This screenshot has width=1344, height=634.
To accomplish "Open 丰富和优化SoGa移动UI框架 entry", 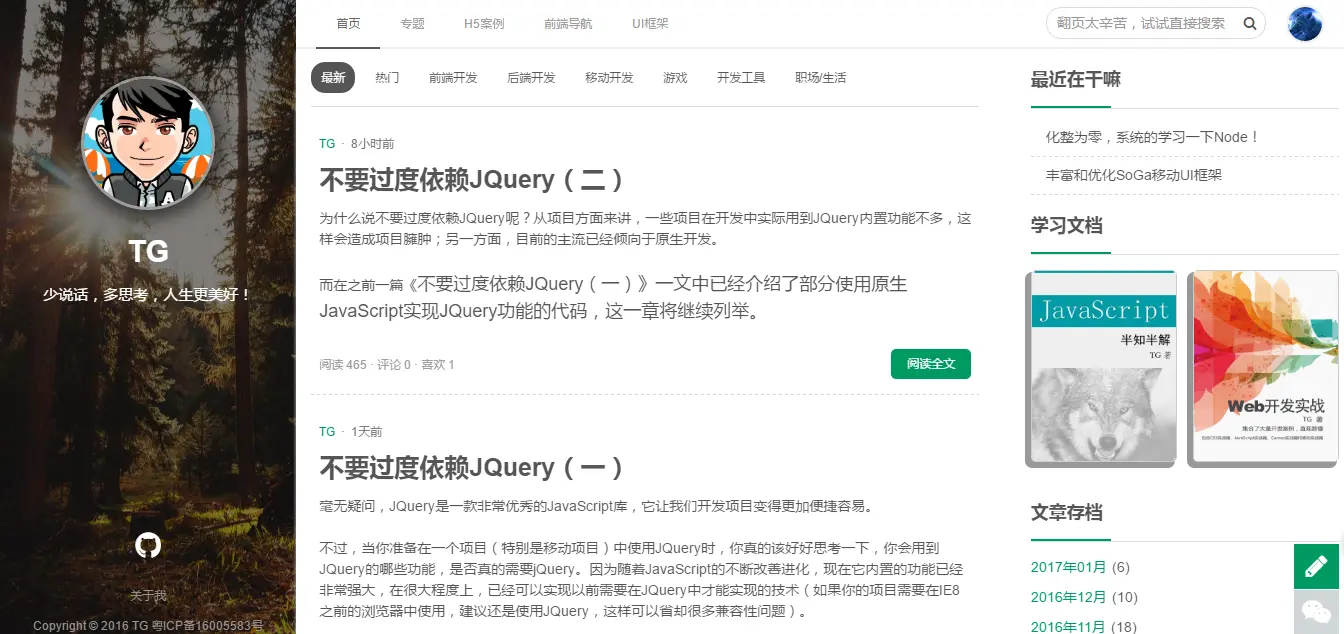I will tap(1134, 175).
